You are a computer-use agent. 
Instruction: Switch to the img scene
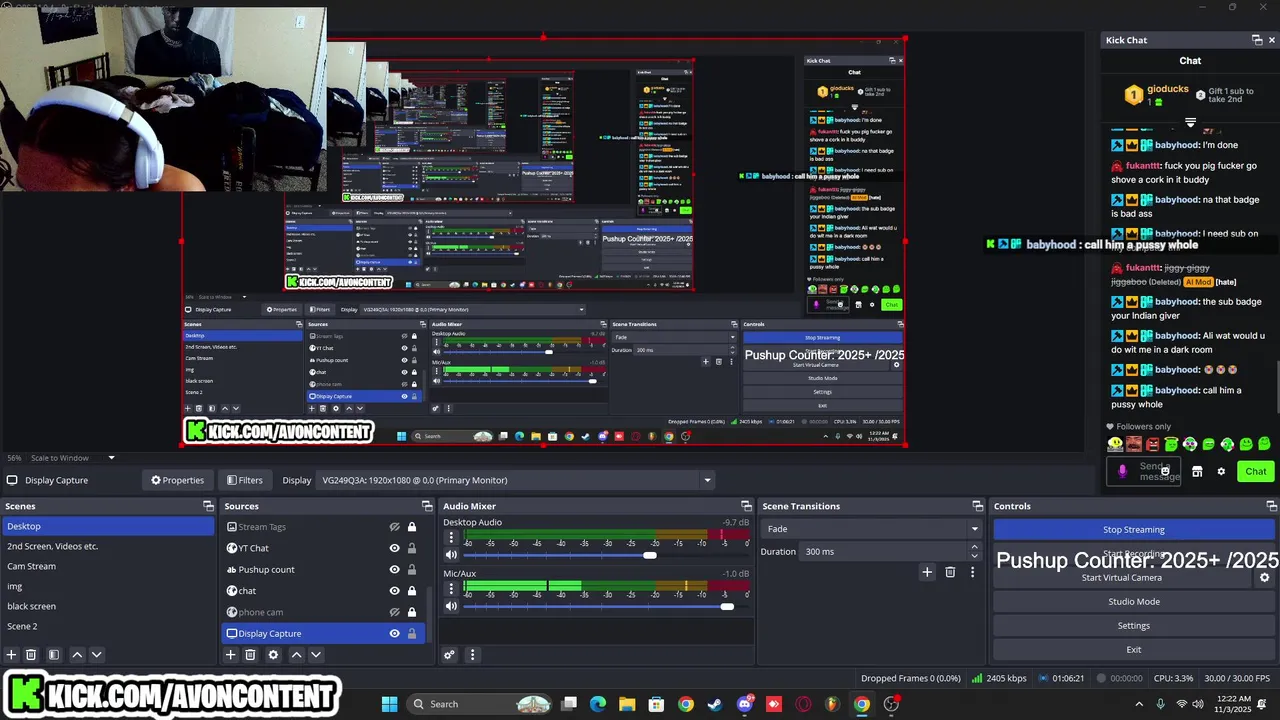click(108, 586)
